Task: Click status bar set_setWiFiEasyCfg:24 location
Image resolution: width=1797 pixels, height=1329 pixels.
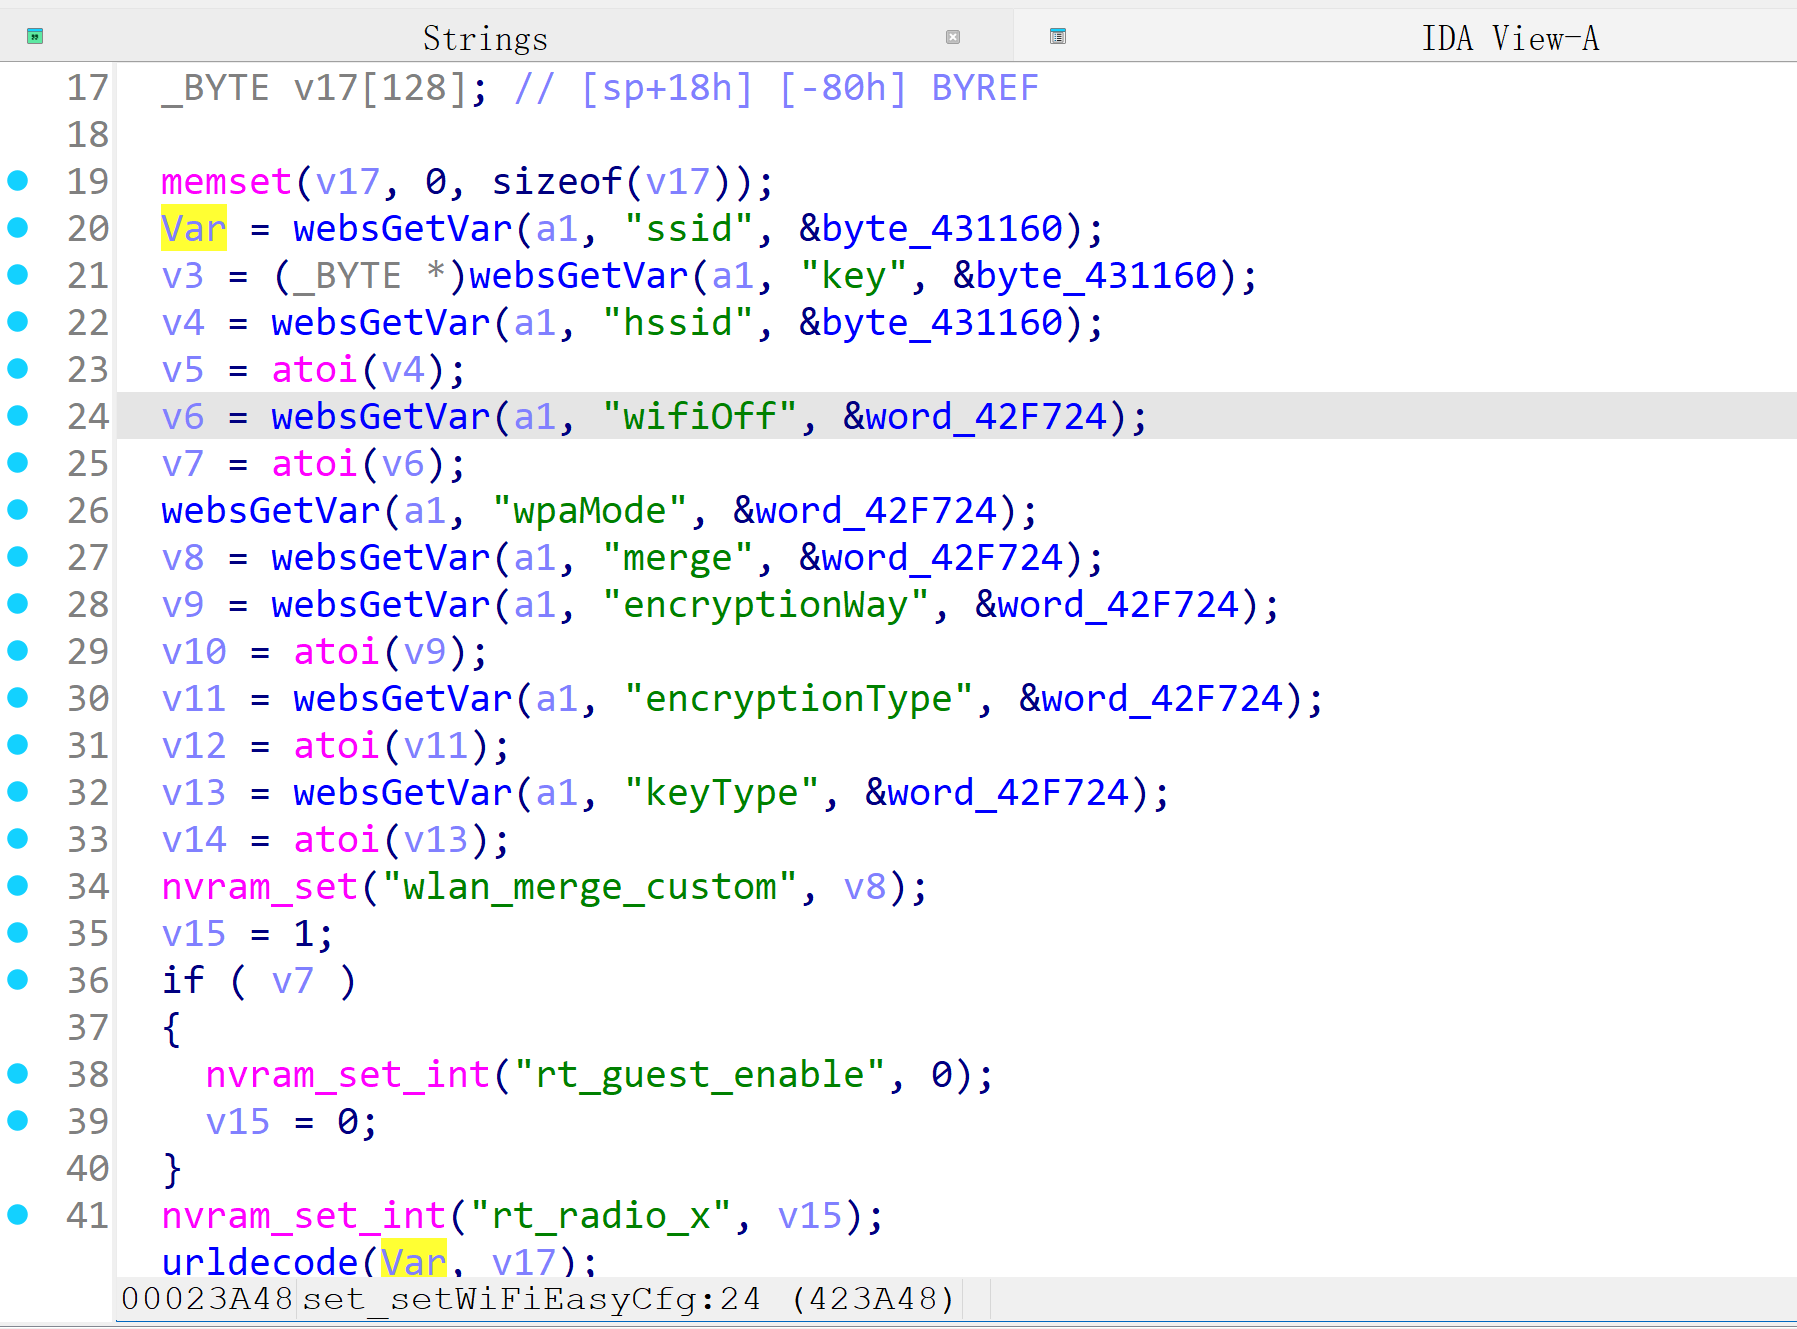Action: tap(531, 1299)
